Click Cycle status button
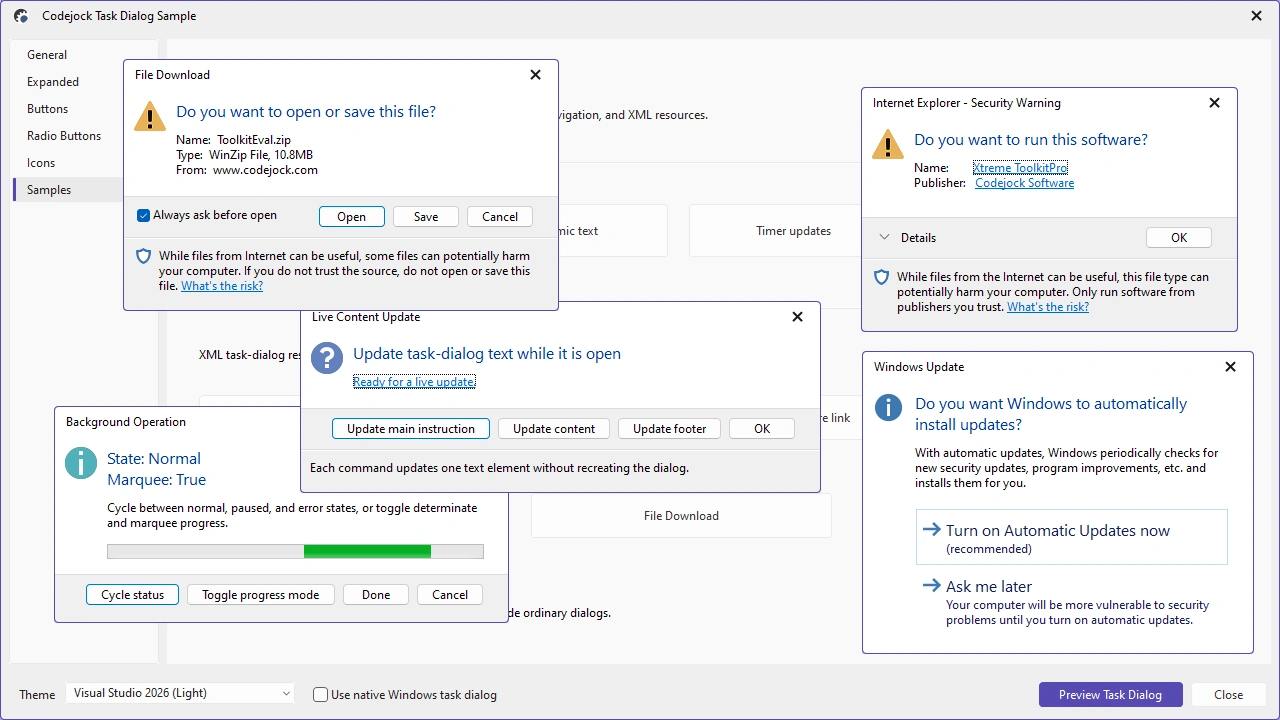 click(133, 595)
